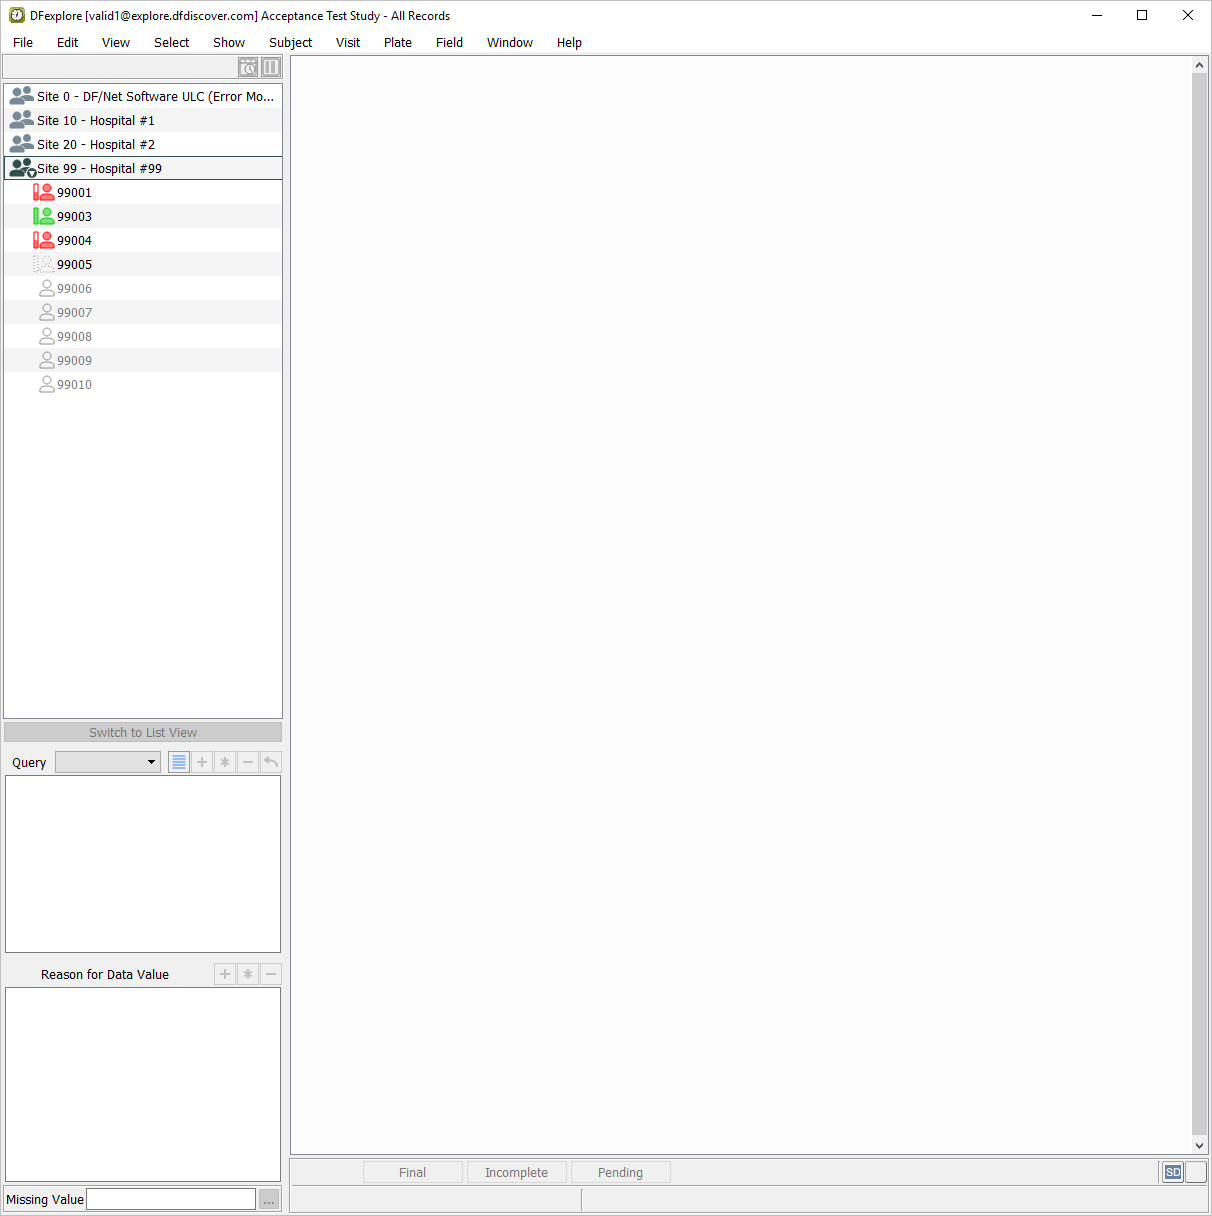The height and width of the screenshot is (1216, 1212).
Task: Open the Subject menu
Action: (x=290, y=42)
